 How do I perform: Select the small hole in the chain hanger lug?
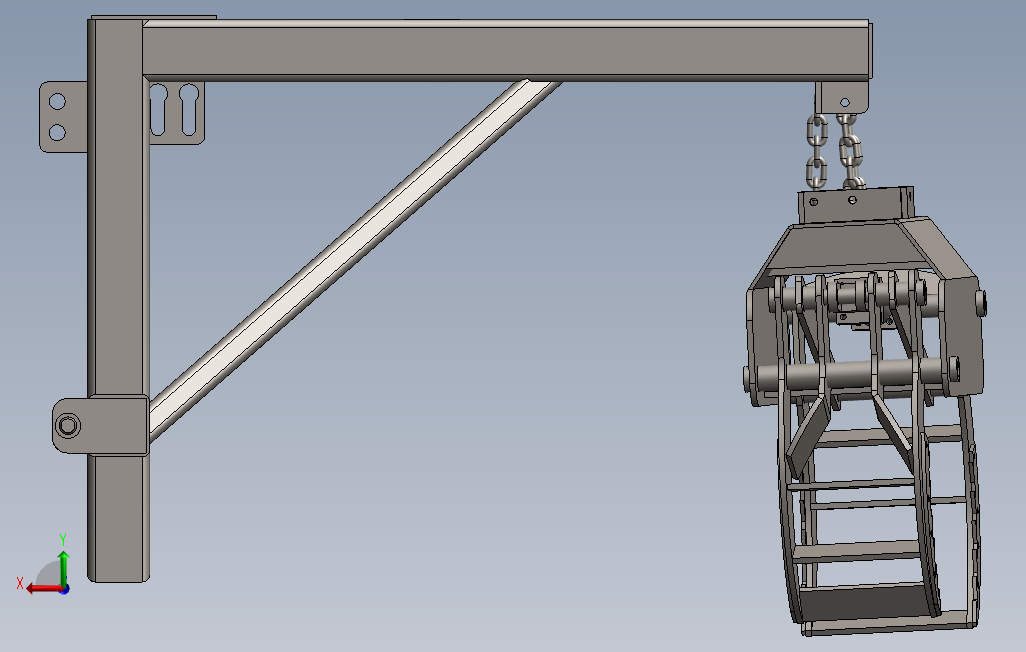pyautogui.click(x=845, y=102)
